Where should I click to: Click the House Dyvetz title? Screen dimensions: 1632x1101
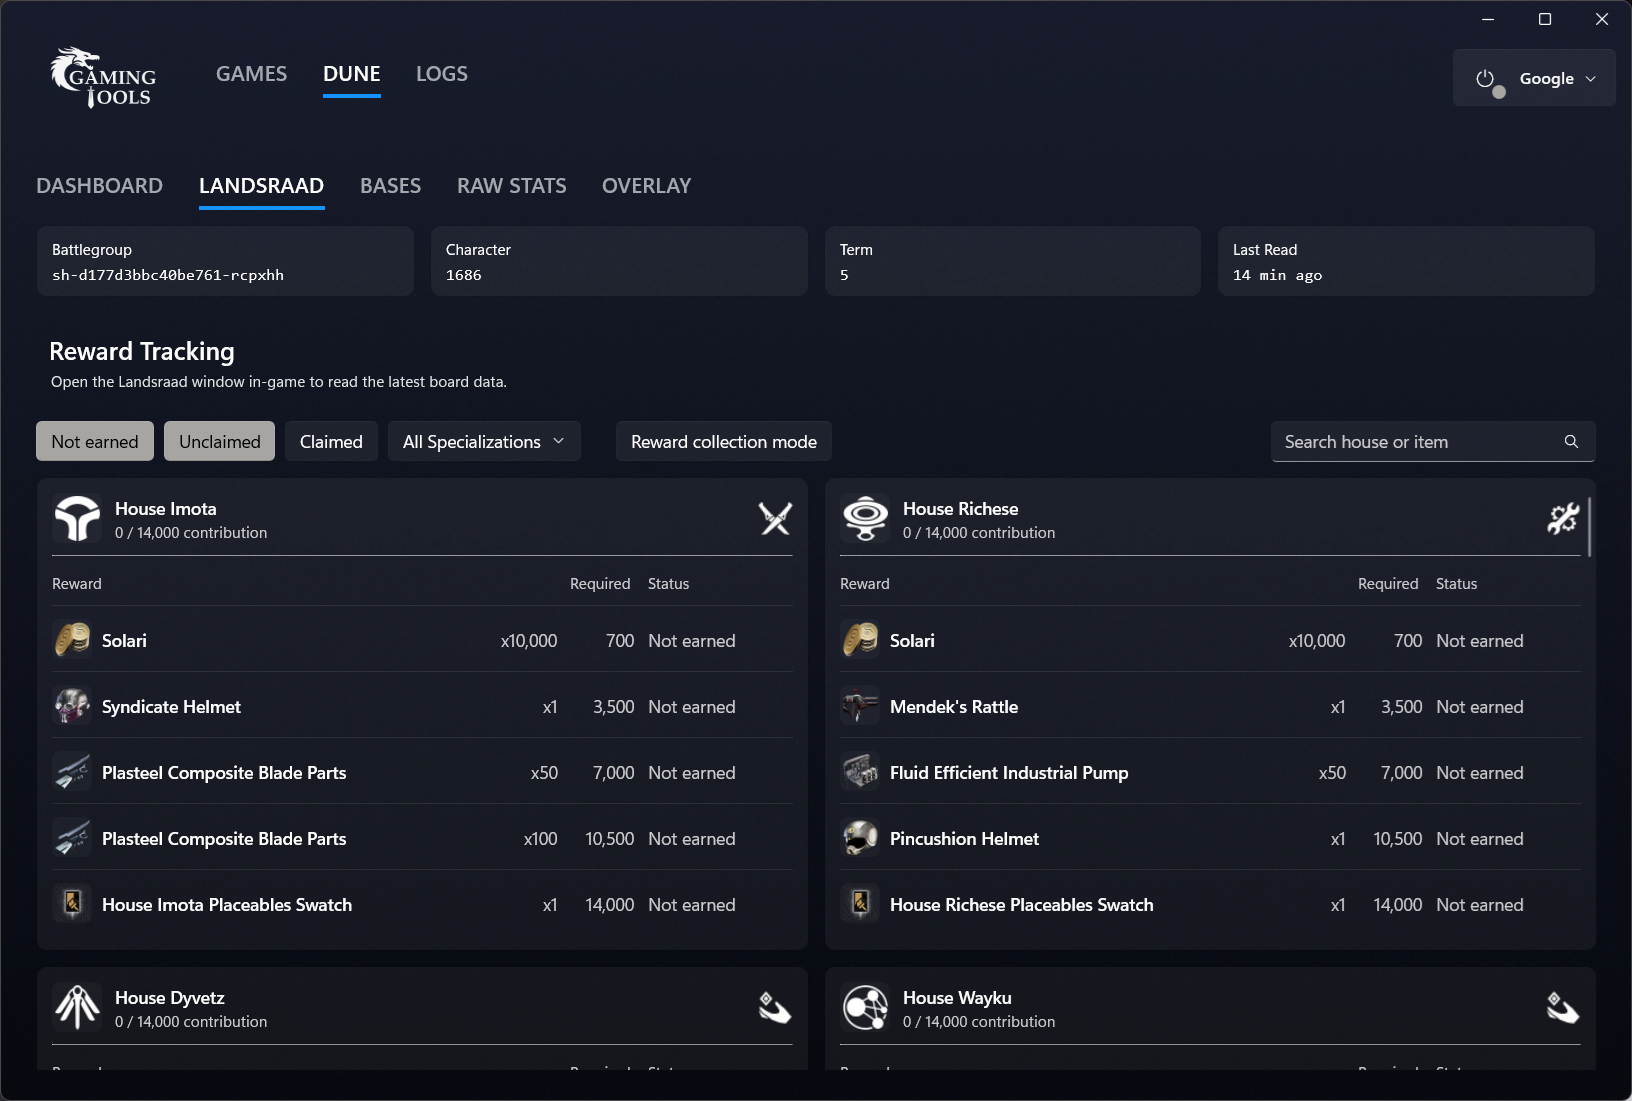click(x=170, y=998)
